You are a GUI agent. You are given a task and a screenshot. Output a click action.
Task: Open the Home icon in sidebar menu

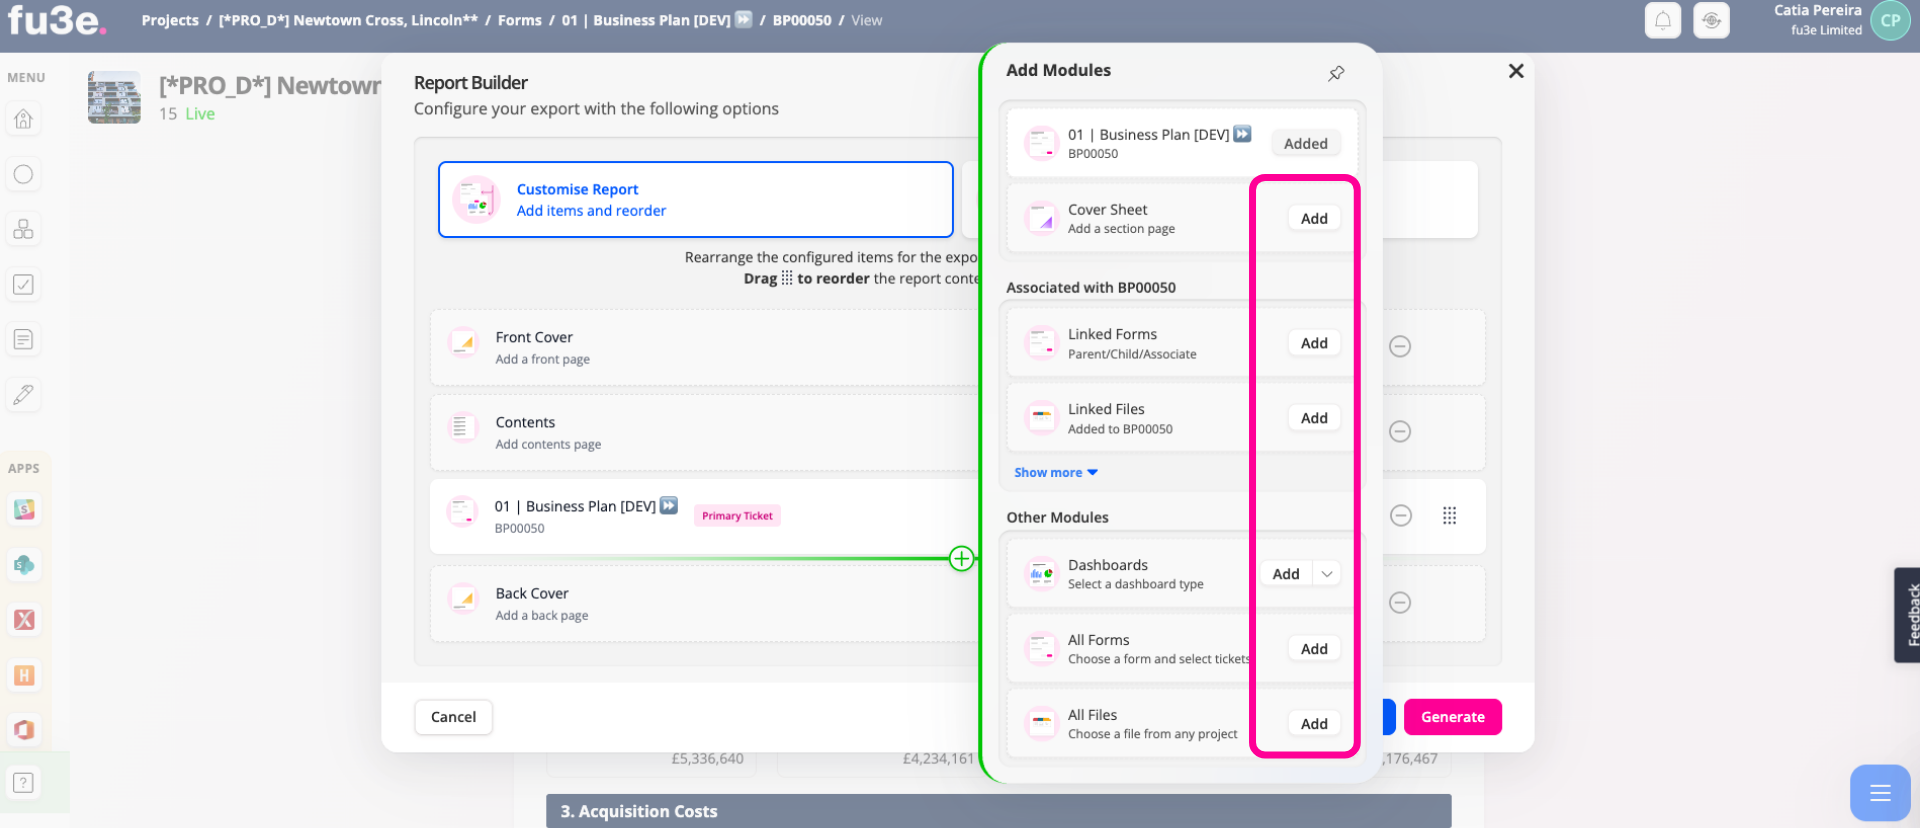[x=23, y=119]
